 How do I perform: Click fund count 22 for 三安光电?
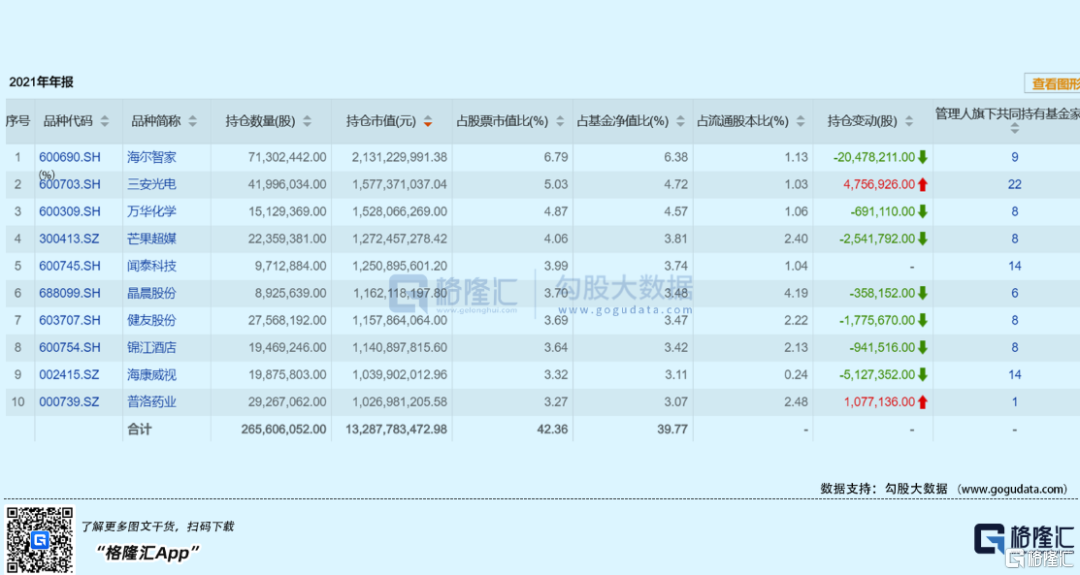coord(1015,185)
